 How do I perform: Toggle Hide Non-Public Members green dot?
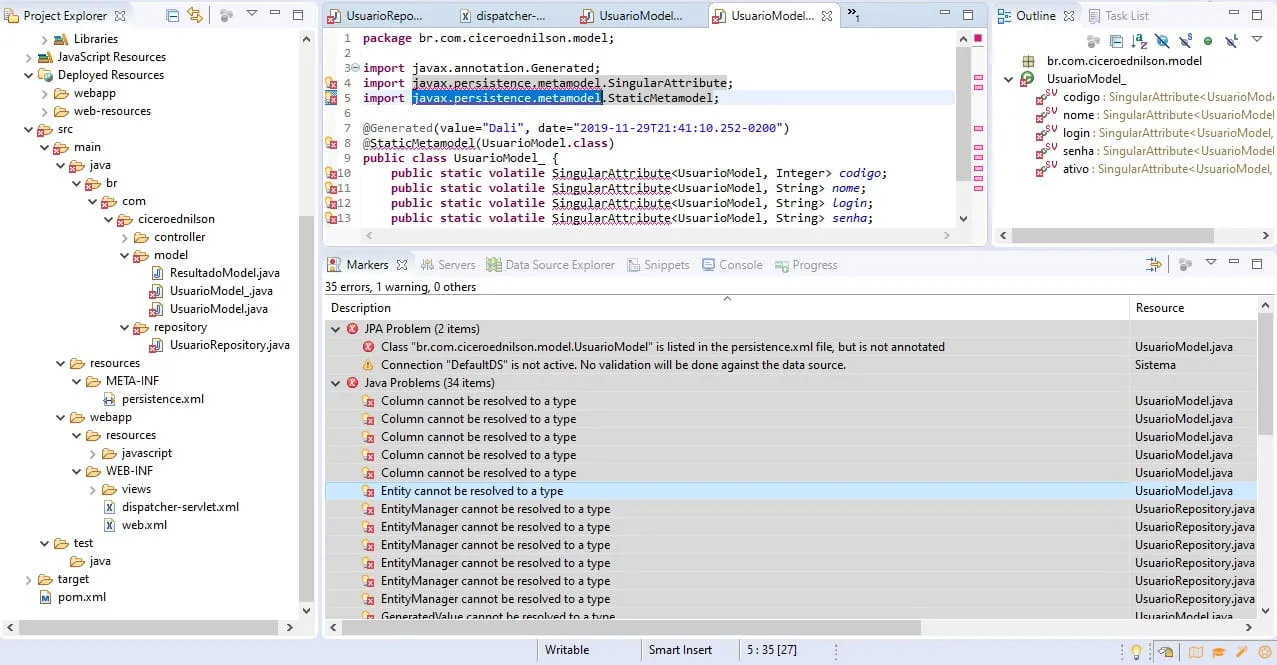(x=1208, y=41)
